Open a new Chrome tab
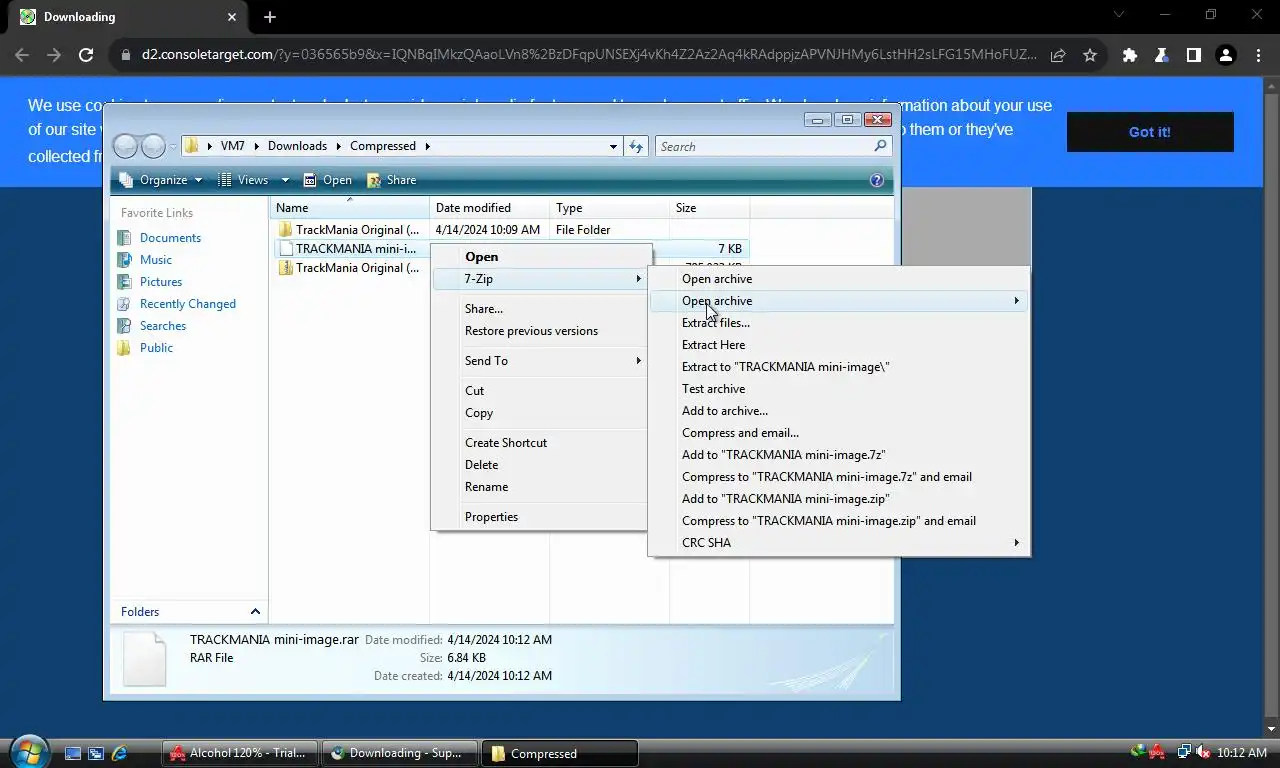This screenshot has width=1280, height=768. 270,17
